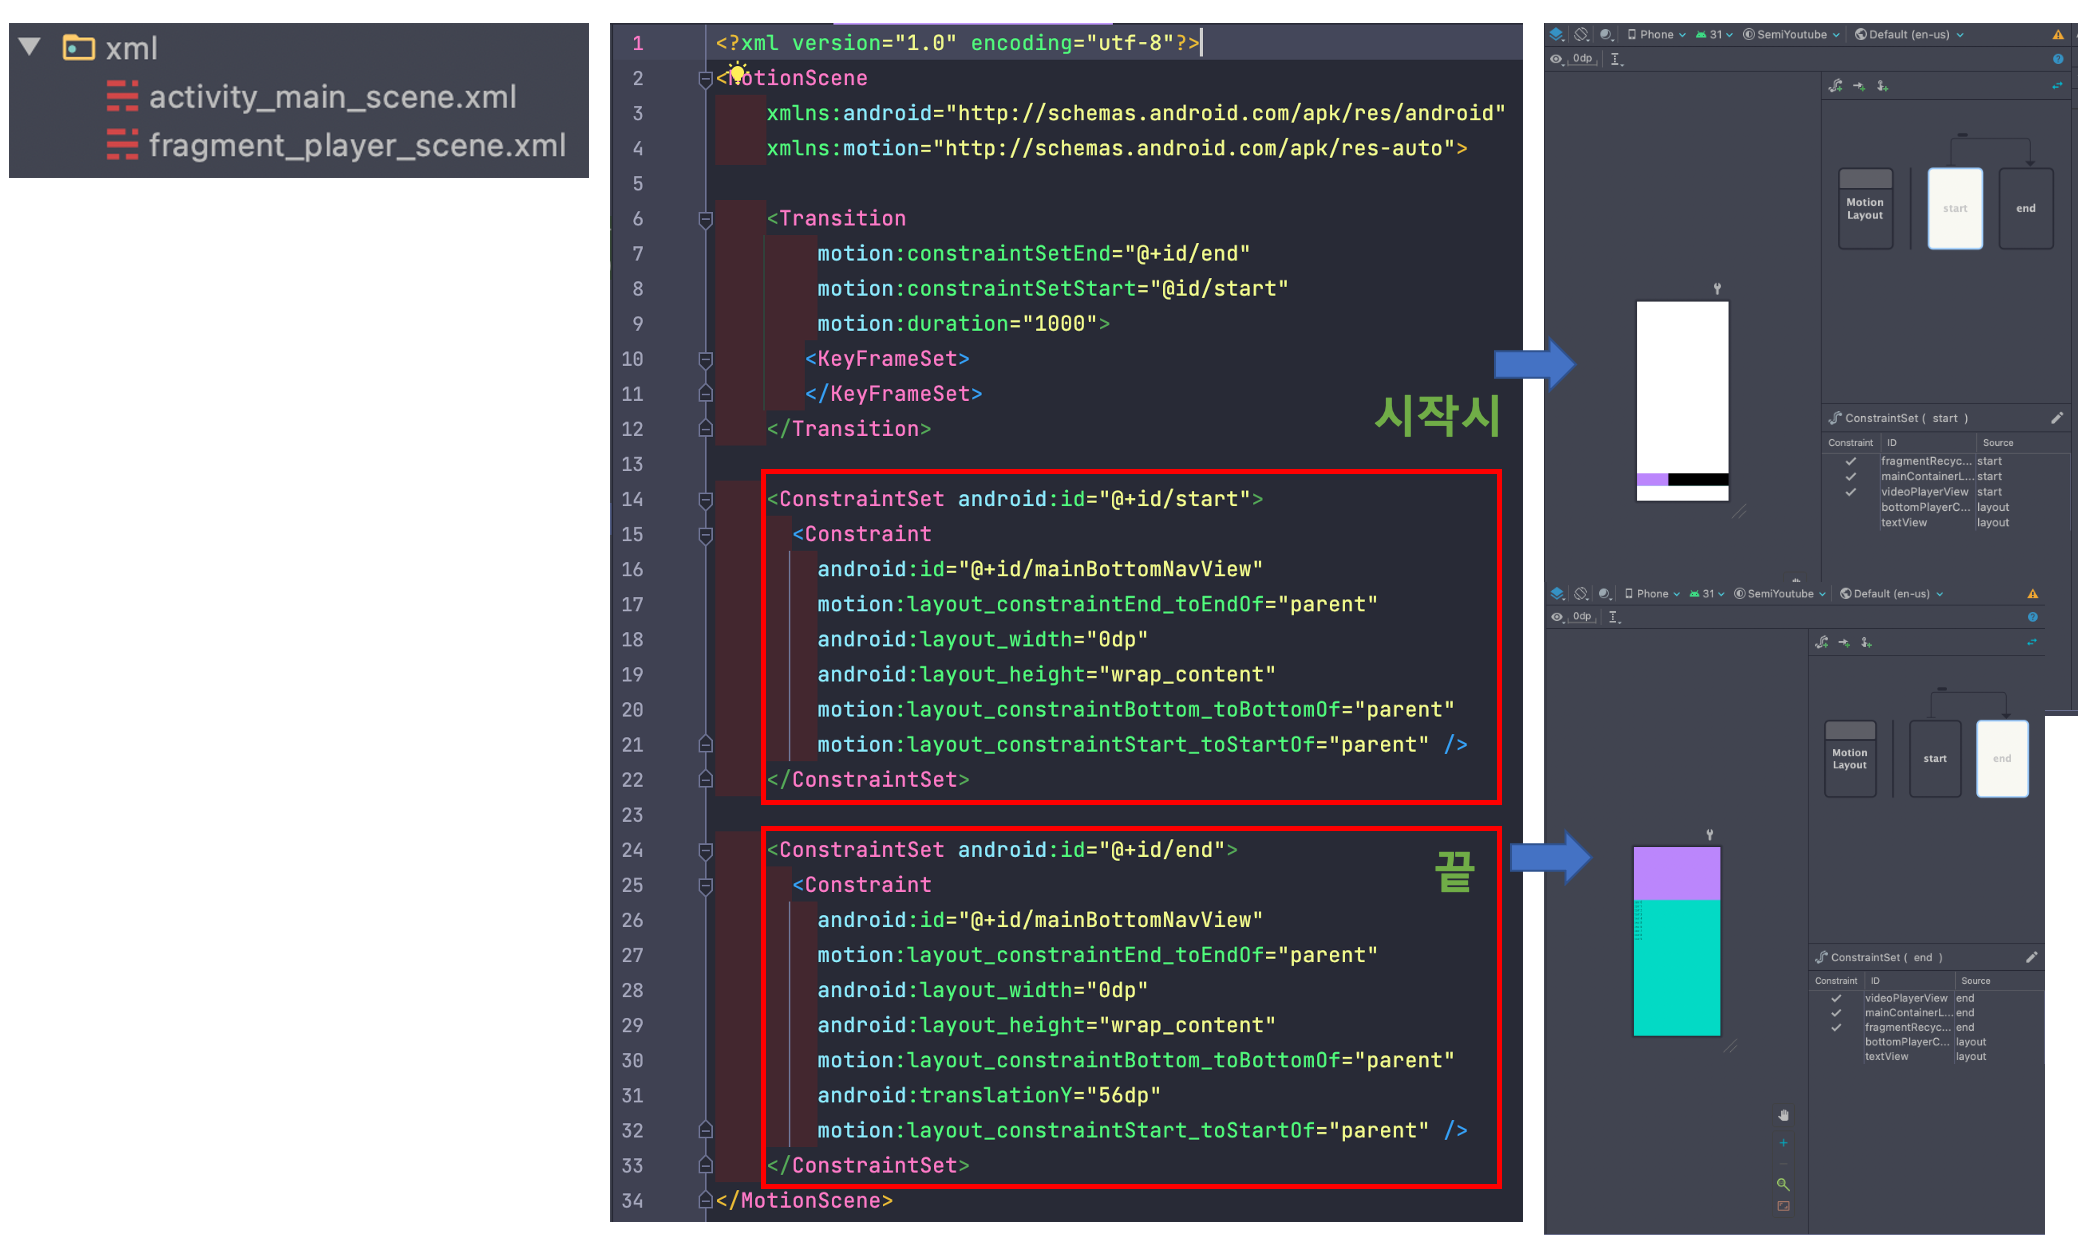Click the zoom in plus icon
Image resolution: width=2096 pixels, height=1240 pixels.
[x=1783, y=1143]
